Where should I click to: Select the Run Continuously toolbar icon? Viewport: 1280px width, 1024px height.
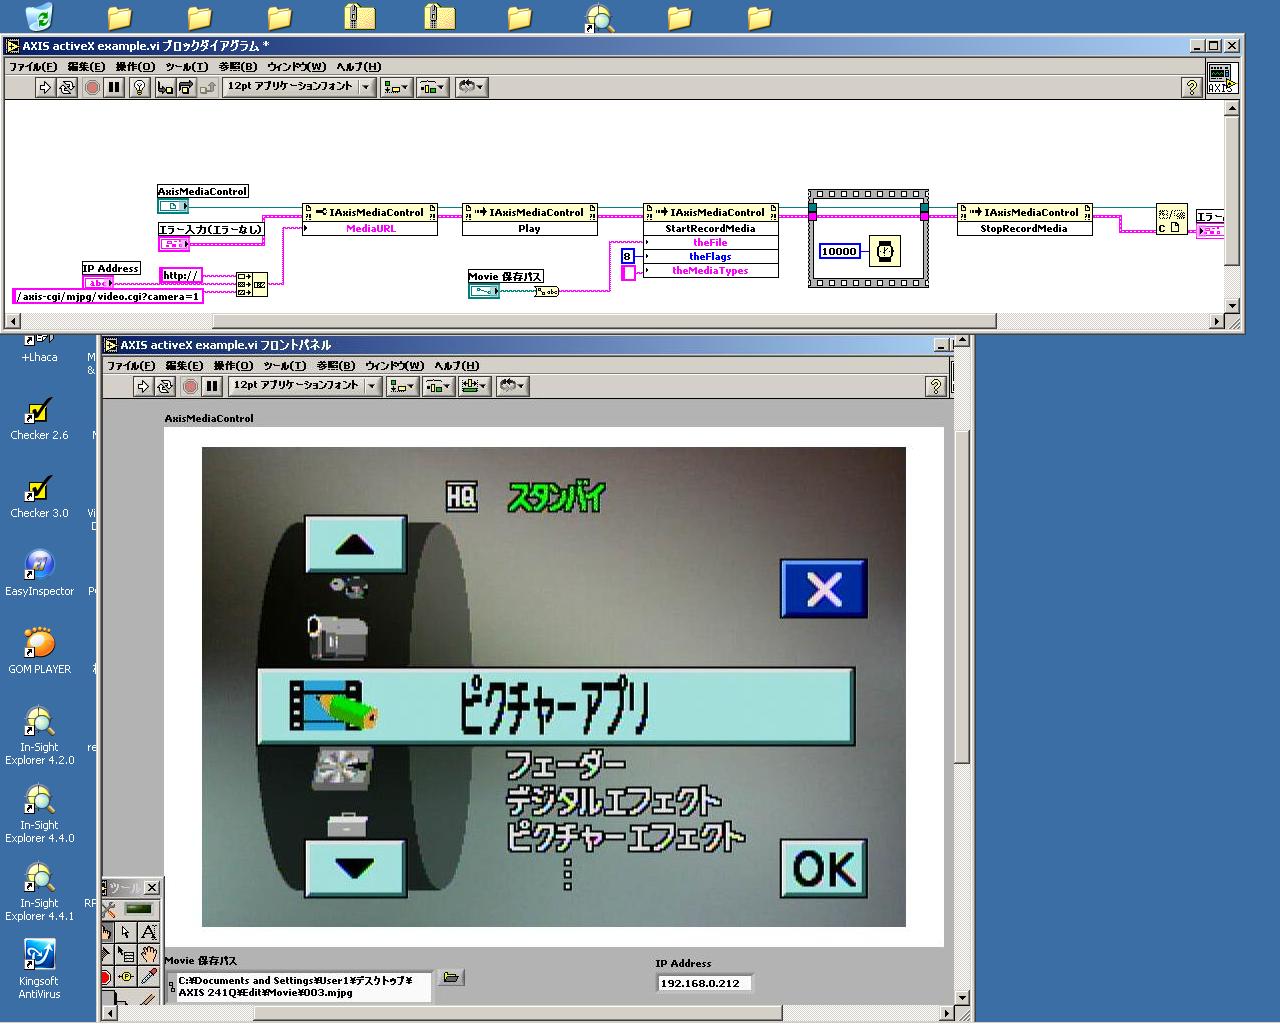tap(67, 87)
